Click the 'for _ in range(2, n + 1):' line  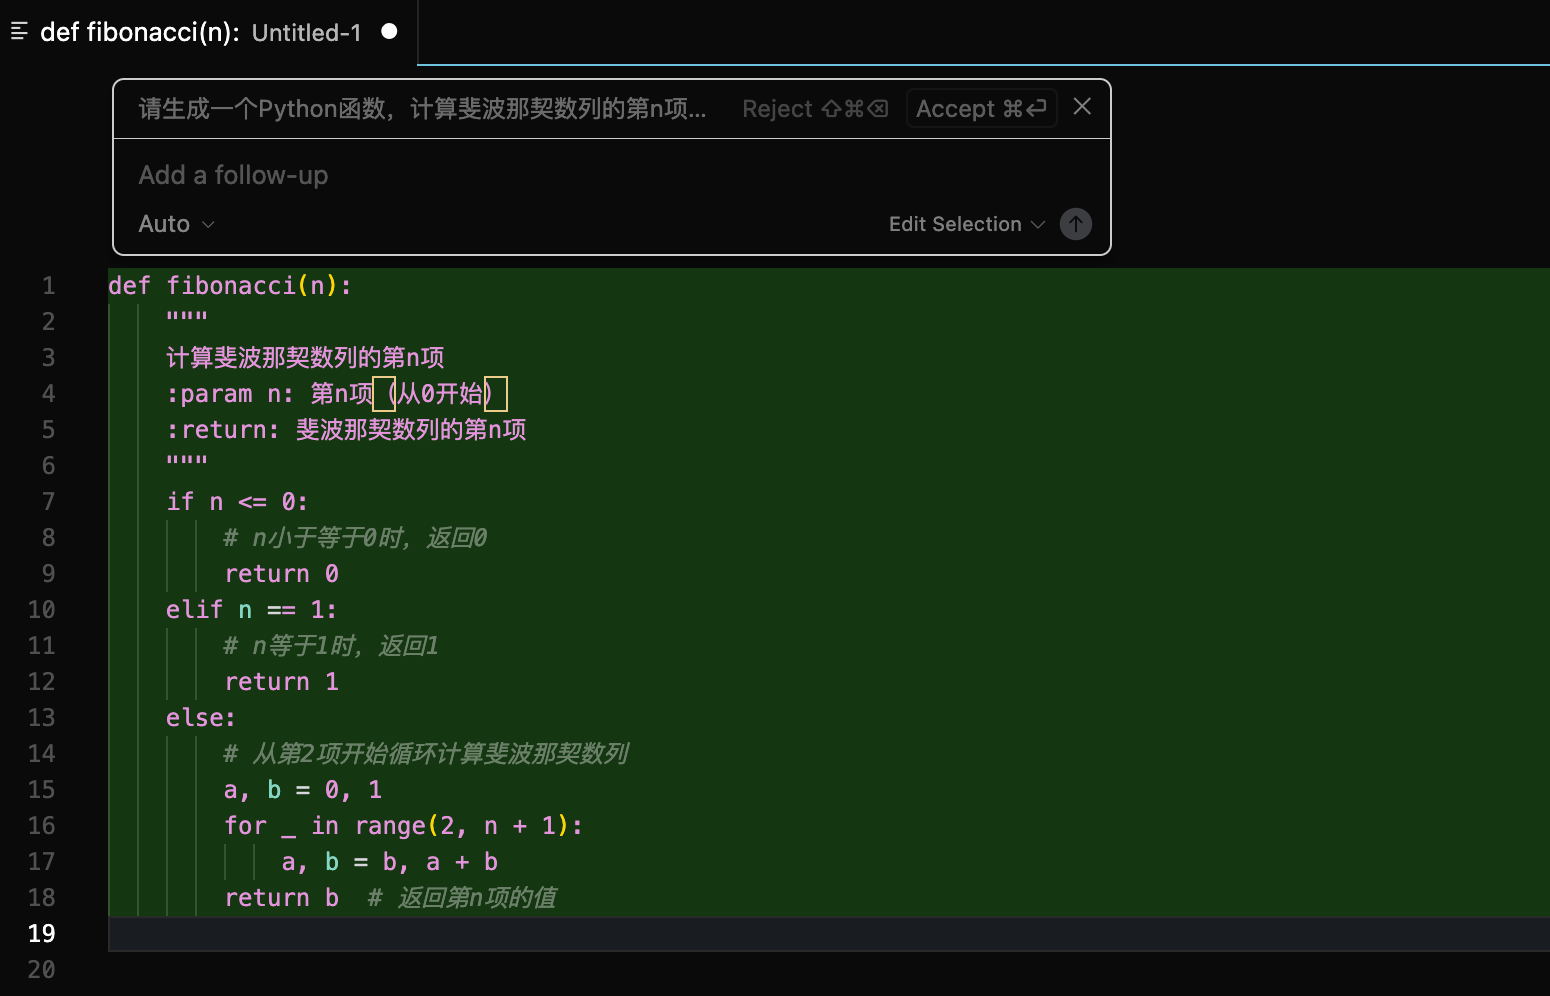(x=404, y=826)
